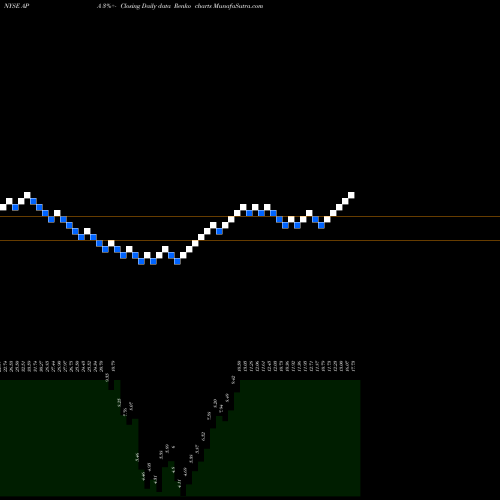Select the lowest blue Renko brick before the reversal
Viewport: 500px width, 500px height.
pyautogui.click(x=177, y=262)
